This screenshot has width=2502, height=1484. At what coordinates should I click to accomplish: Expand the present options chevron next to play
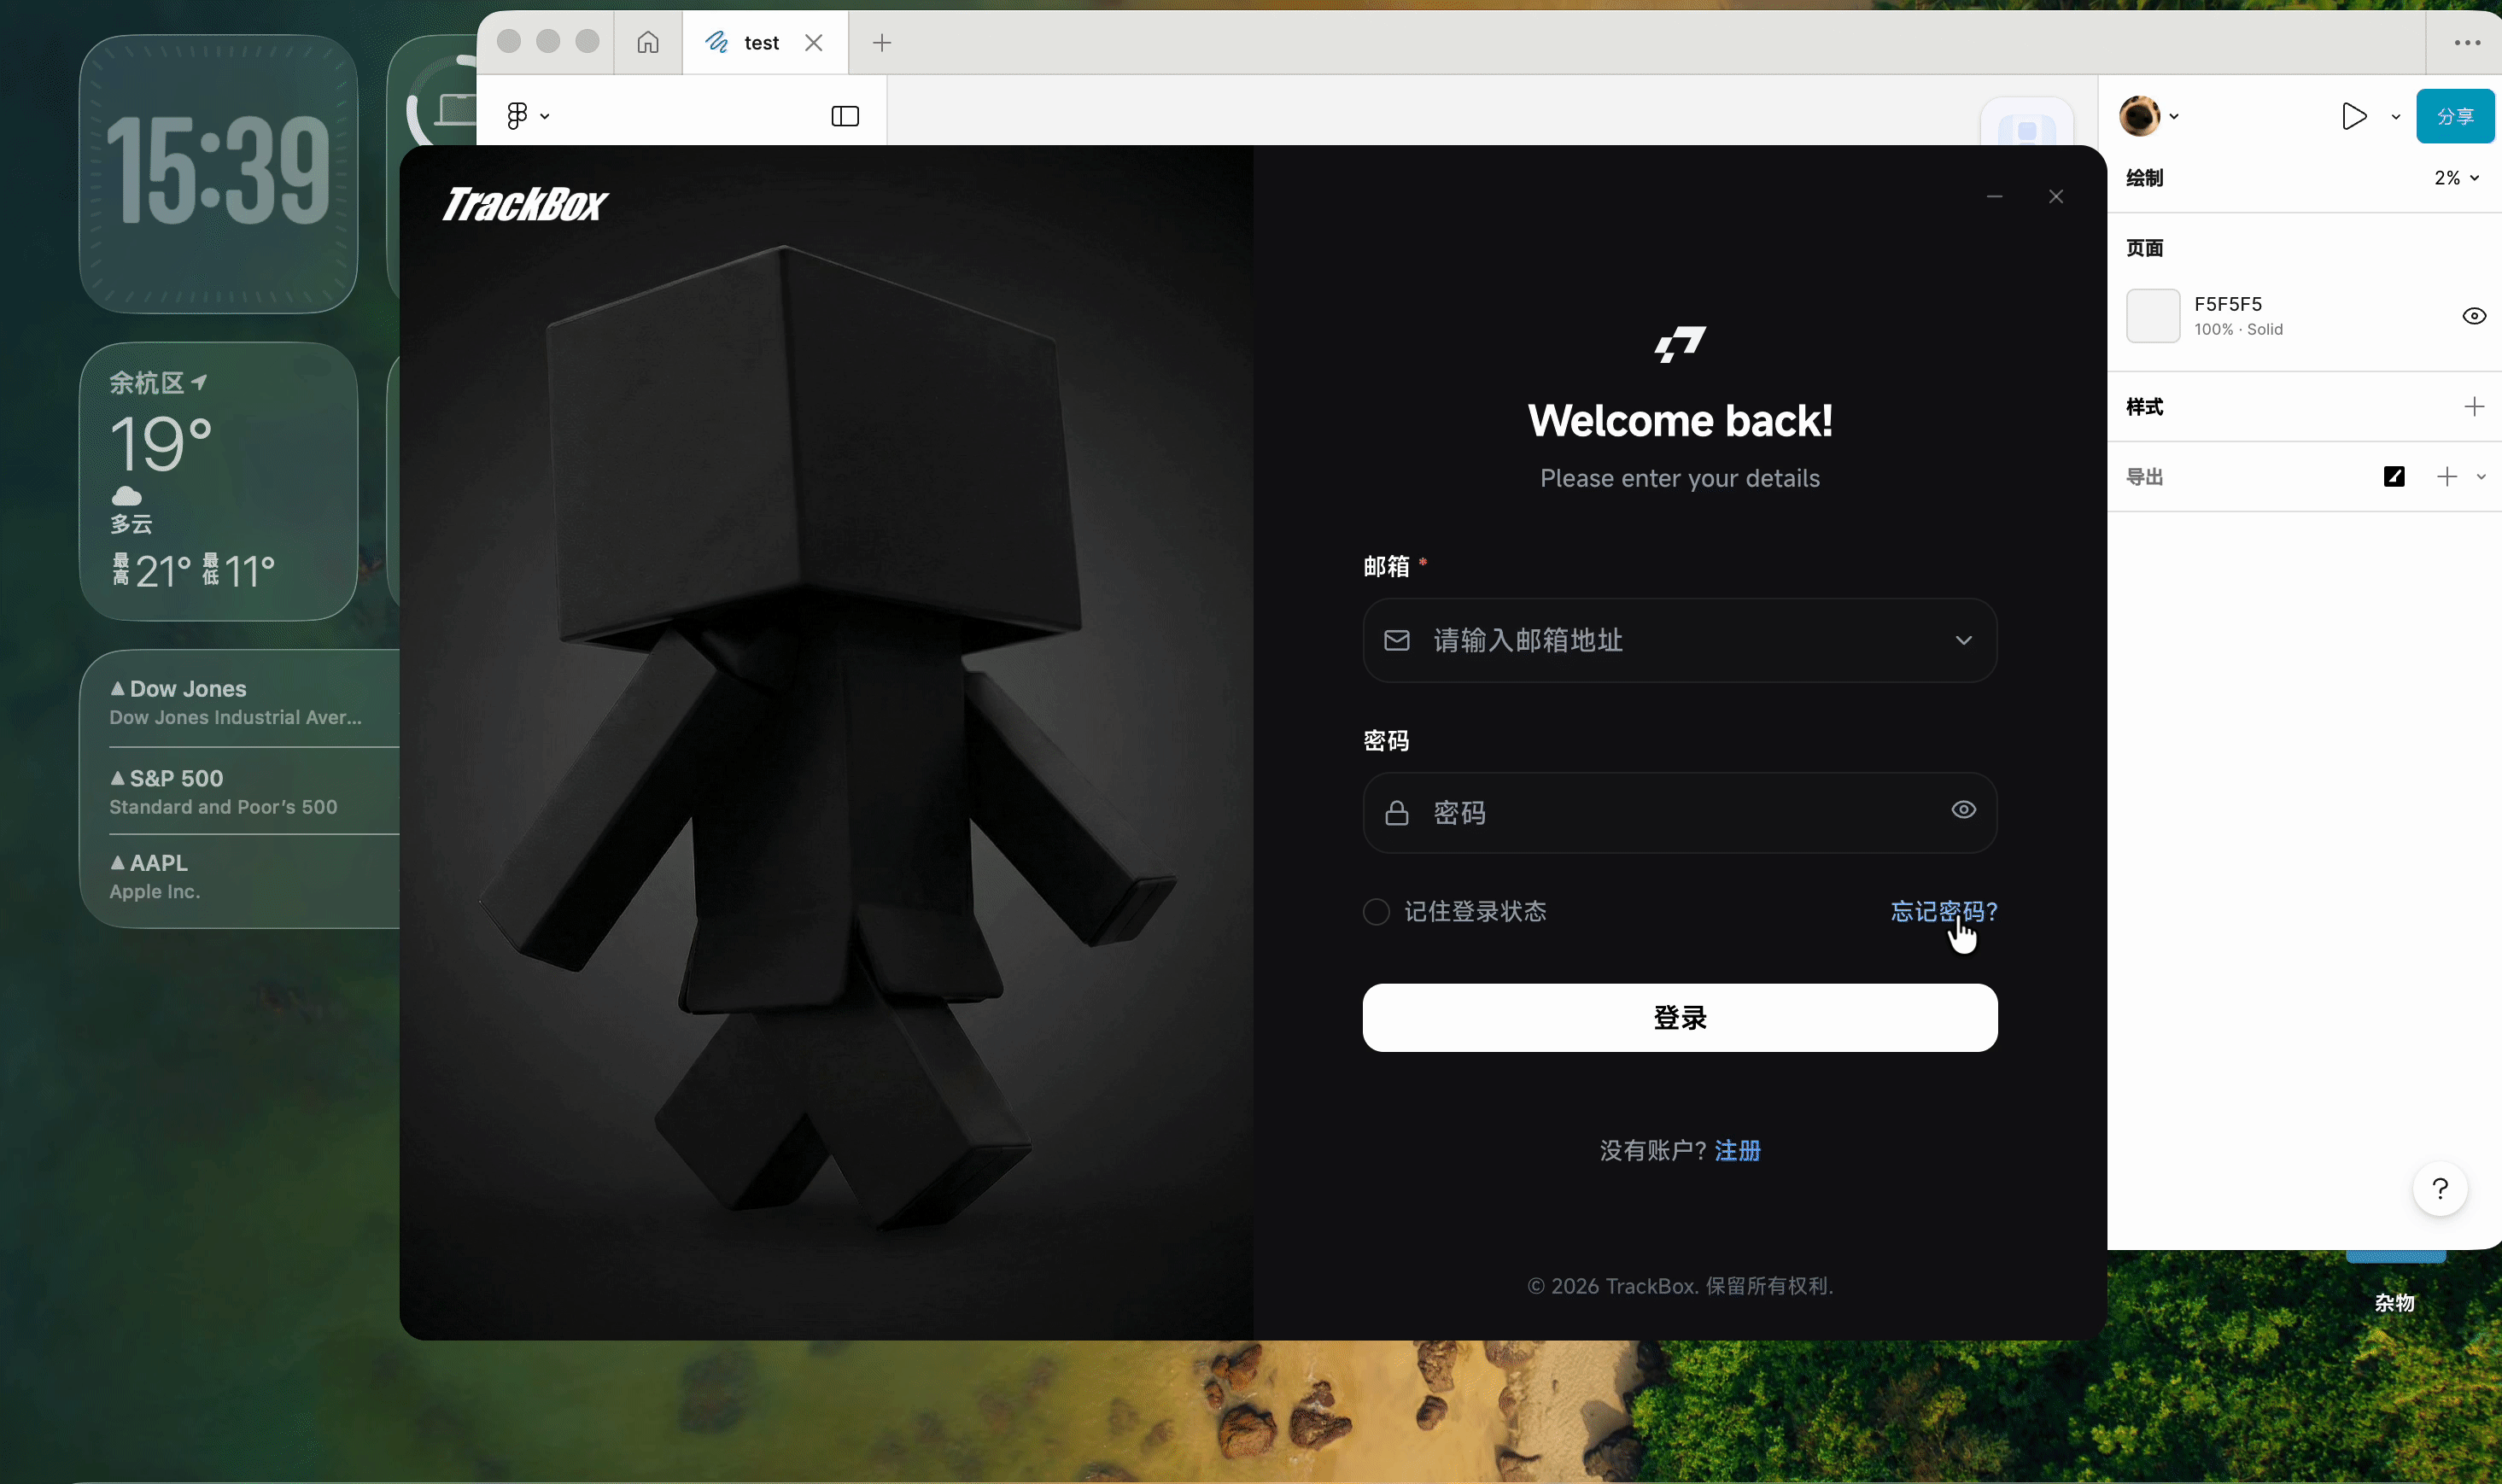click(x=2395, y=117)
